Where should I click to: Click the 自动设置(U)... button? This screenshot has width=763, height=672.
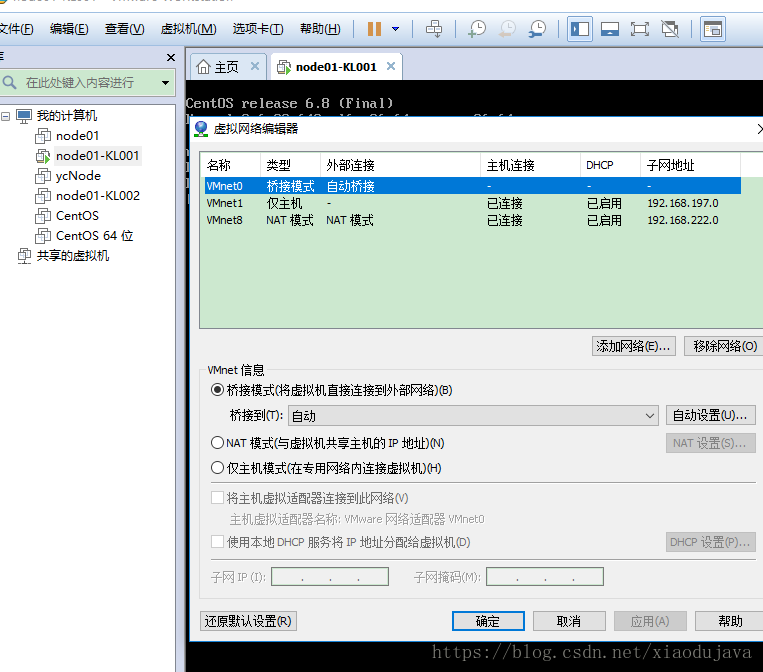point(710,415)
